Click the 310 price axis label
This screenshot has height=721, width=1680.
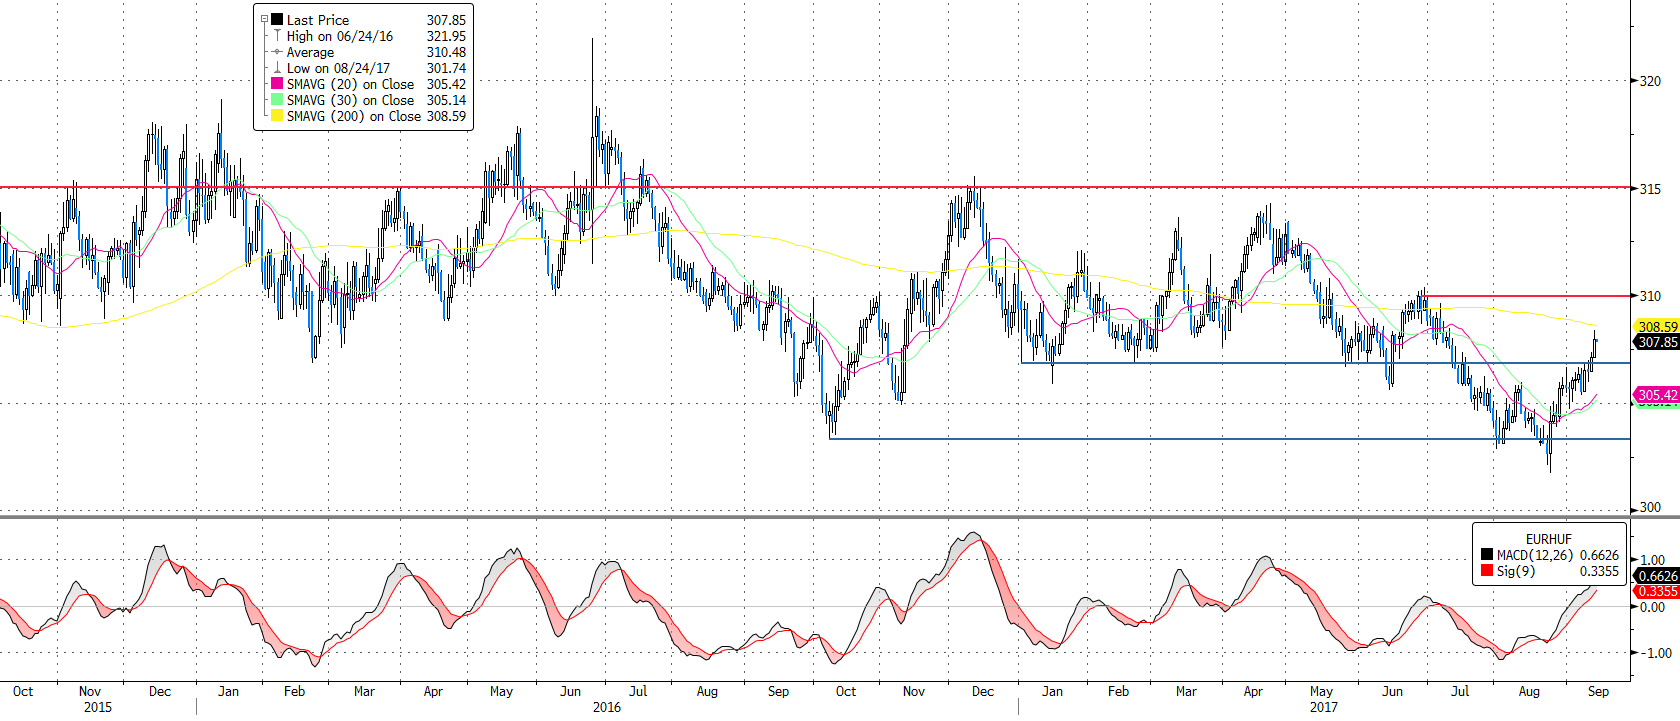(1650, 296)
